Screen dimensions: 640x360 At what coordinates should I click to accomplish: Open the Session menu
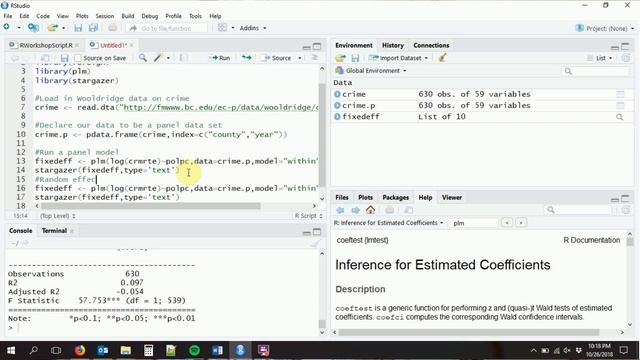[x=105, y=16]
